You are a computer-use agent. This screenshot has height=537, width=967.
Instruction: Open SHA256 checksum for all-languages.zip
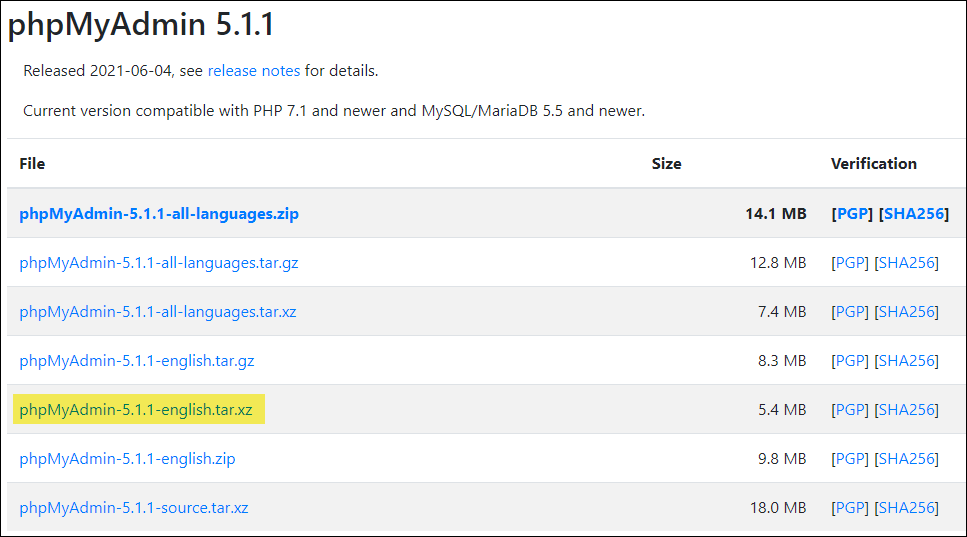(x=914, y=214)
